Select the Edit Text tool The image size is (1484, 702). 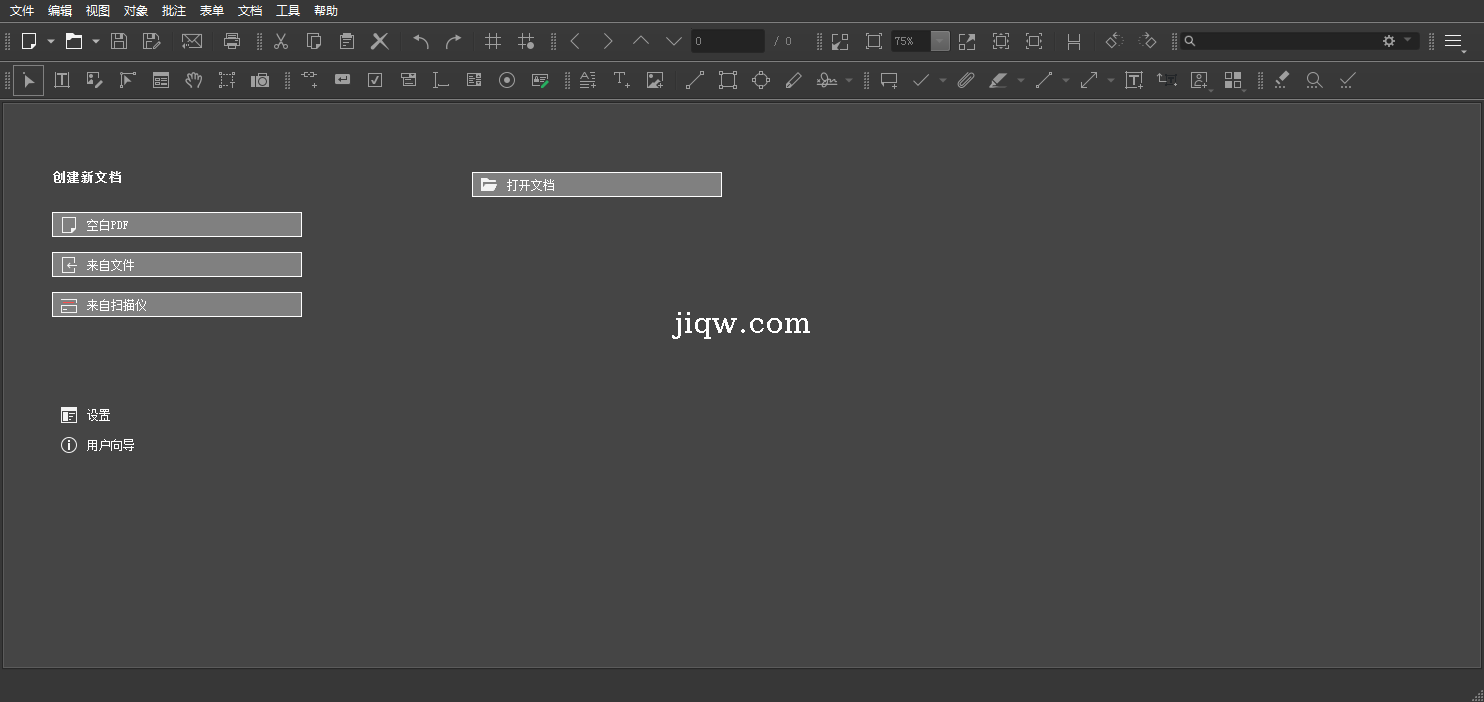point(62,80)
